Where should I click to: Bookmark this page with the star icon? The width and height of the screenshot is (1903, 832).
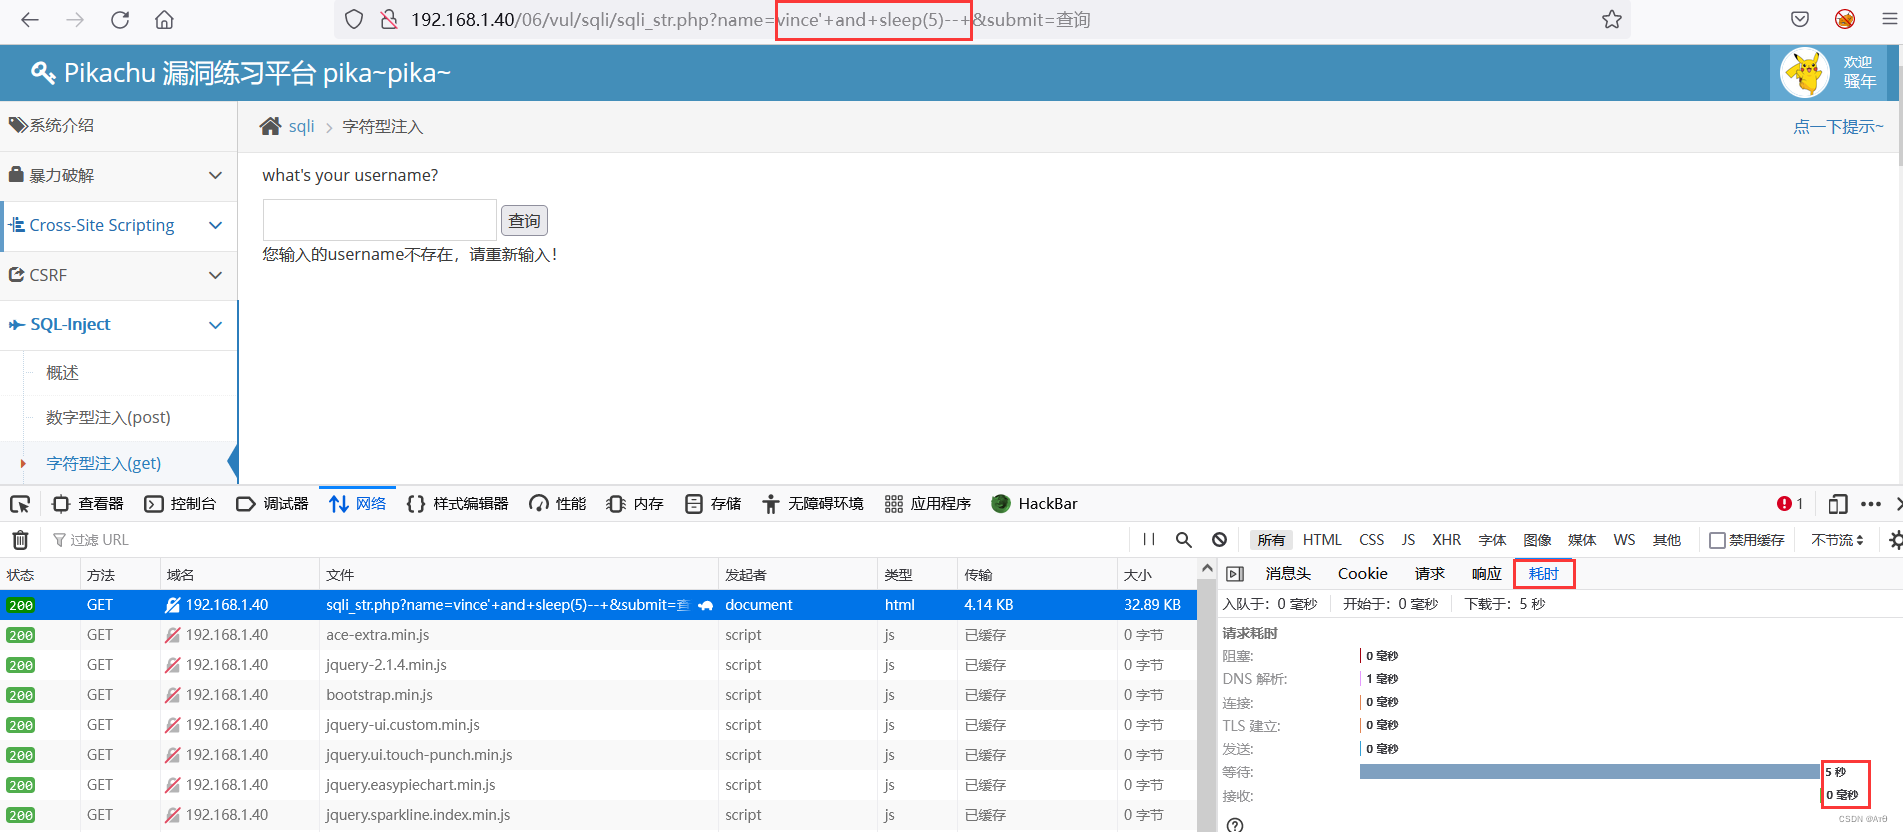pos(1611,19)
